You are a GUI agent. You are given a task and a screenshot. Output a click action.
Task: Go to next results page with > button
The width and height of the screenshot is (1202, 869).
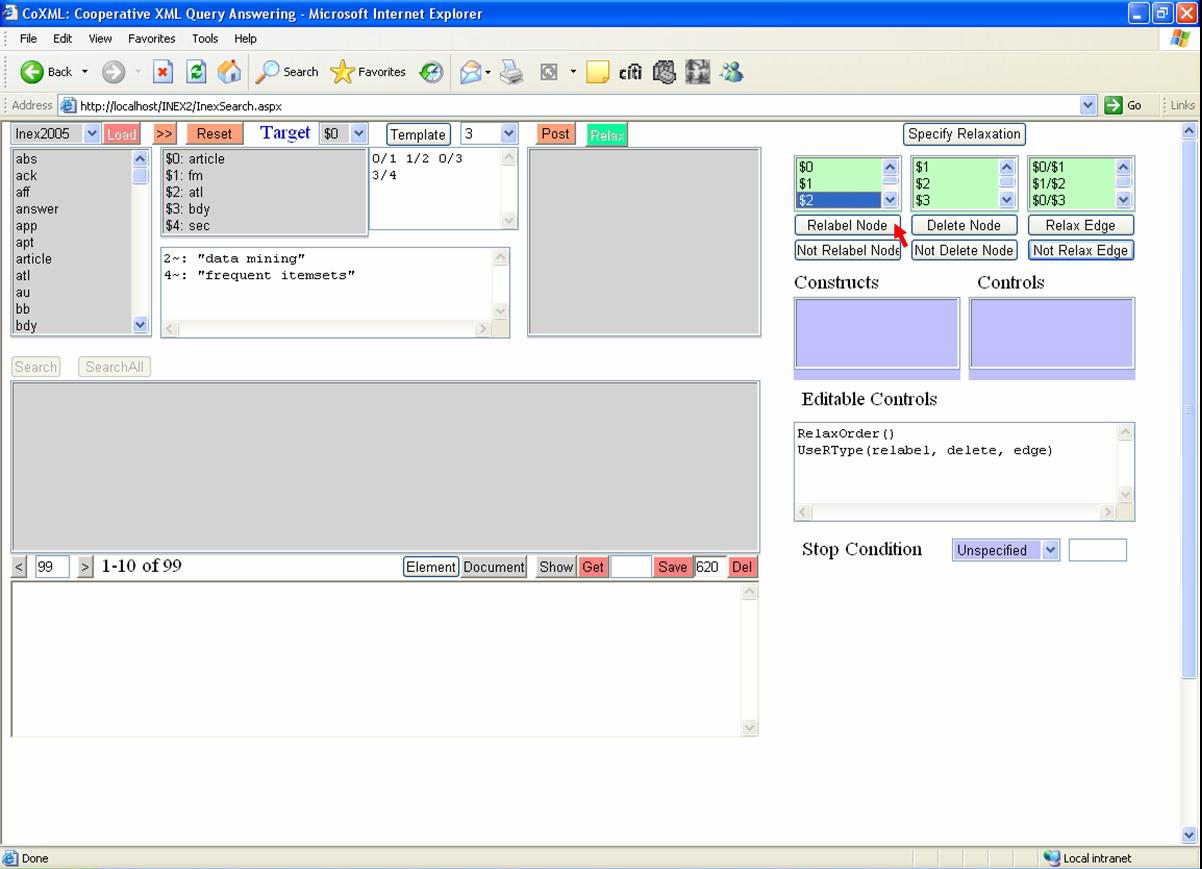(85, 567)
